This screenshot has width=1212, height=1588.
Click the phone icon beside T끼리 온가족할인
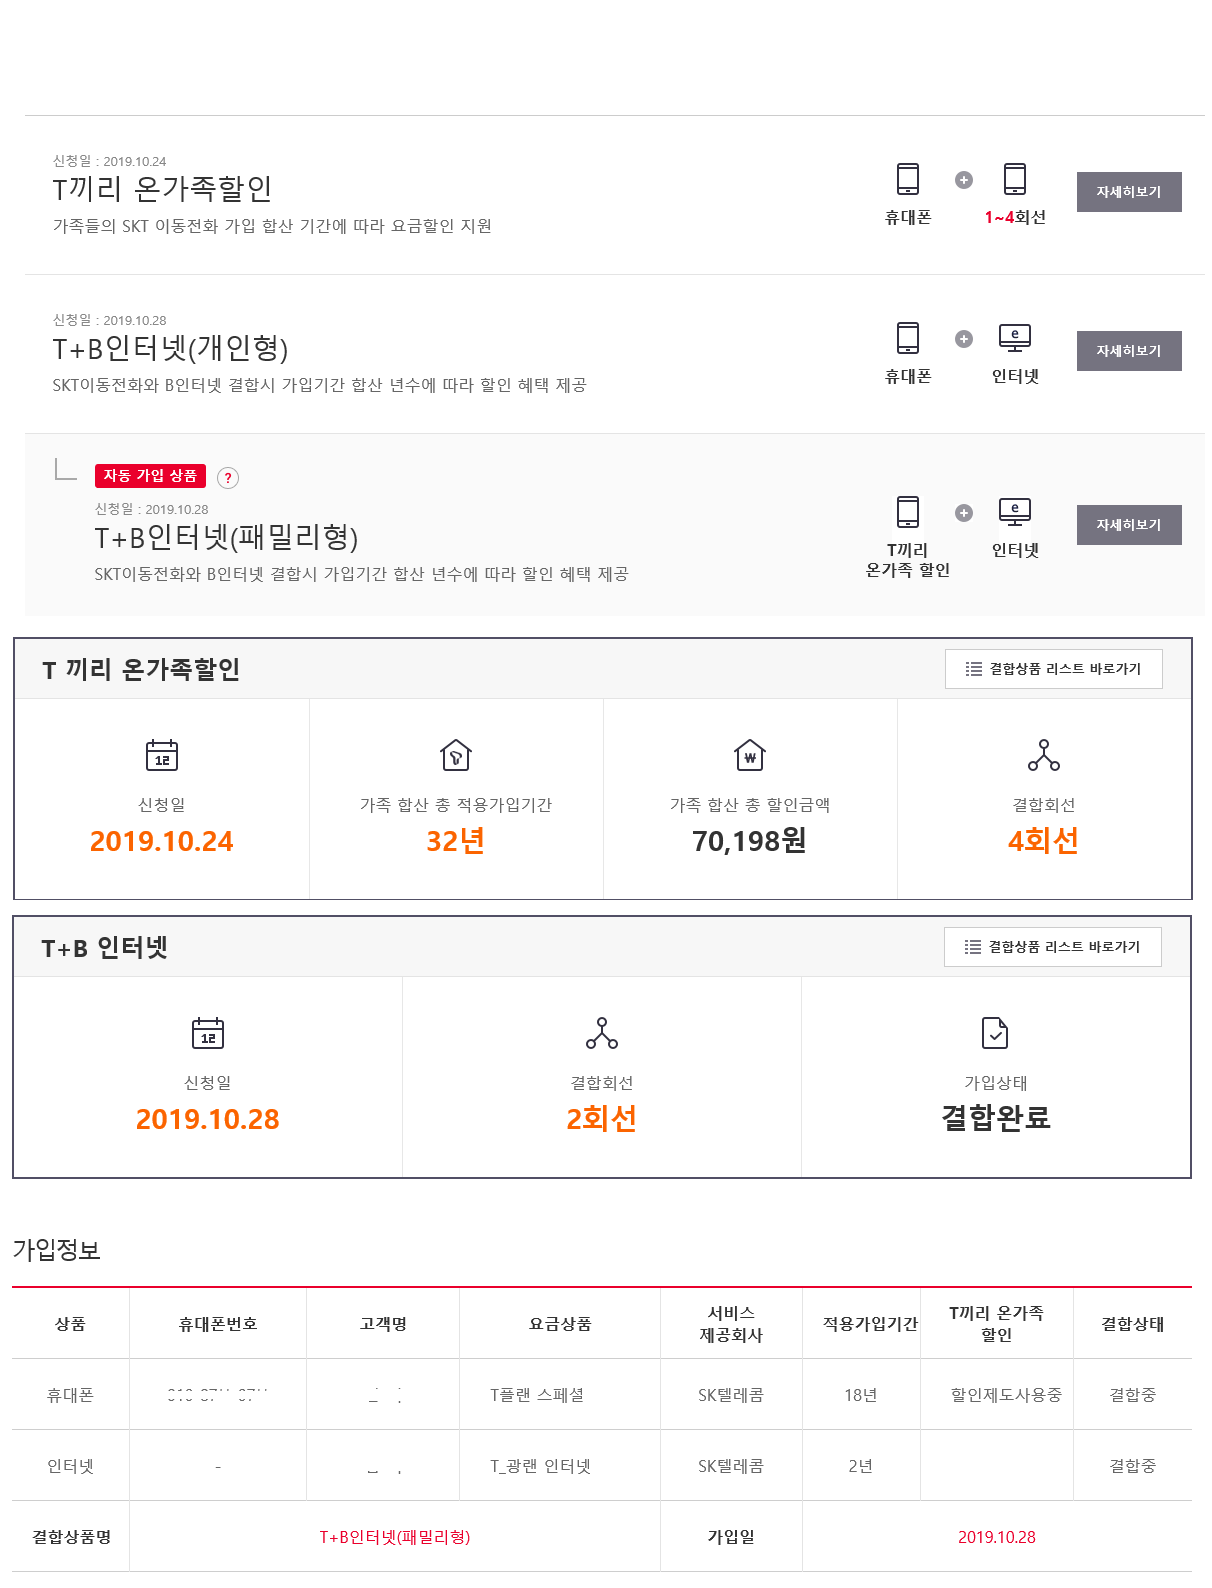[907, 179]
